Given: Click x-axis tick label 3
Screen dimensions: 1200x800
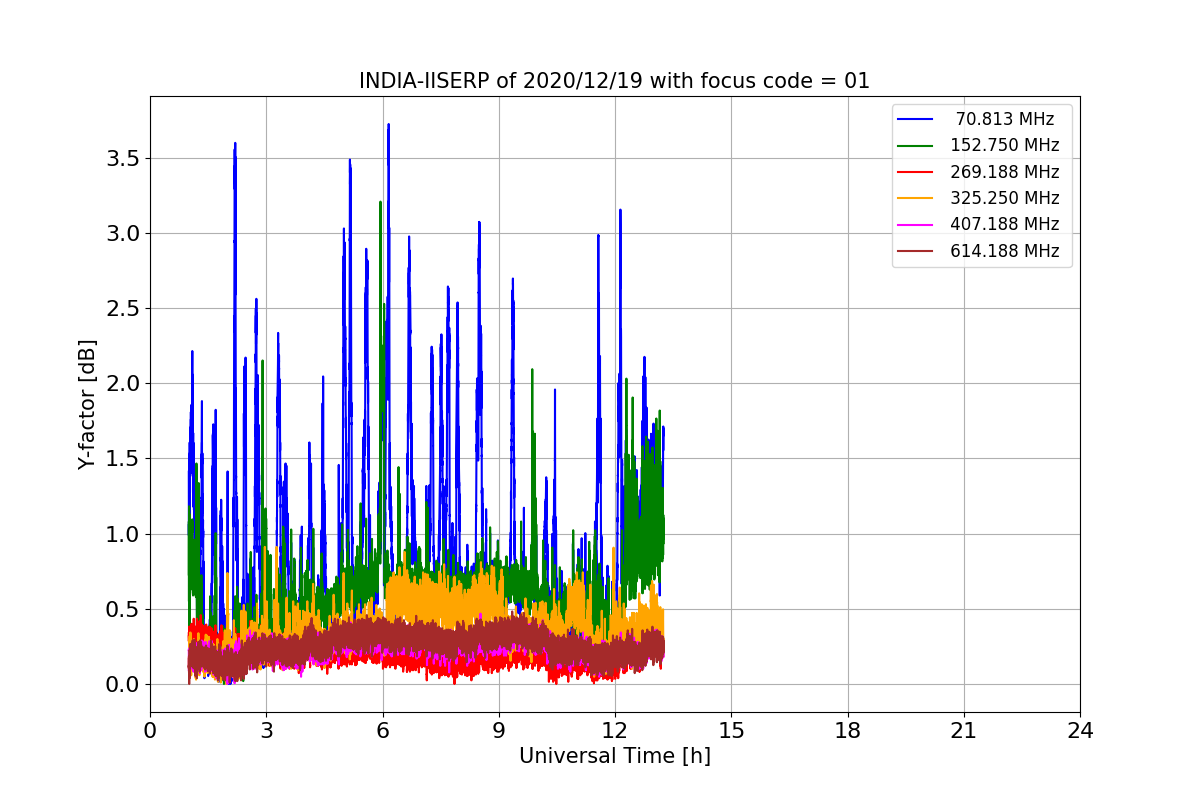Looking at the screenshot, I should tap(266, 731).
